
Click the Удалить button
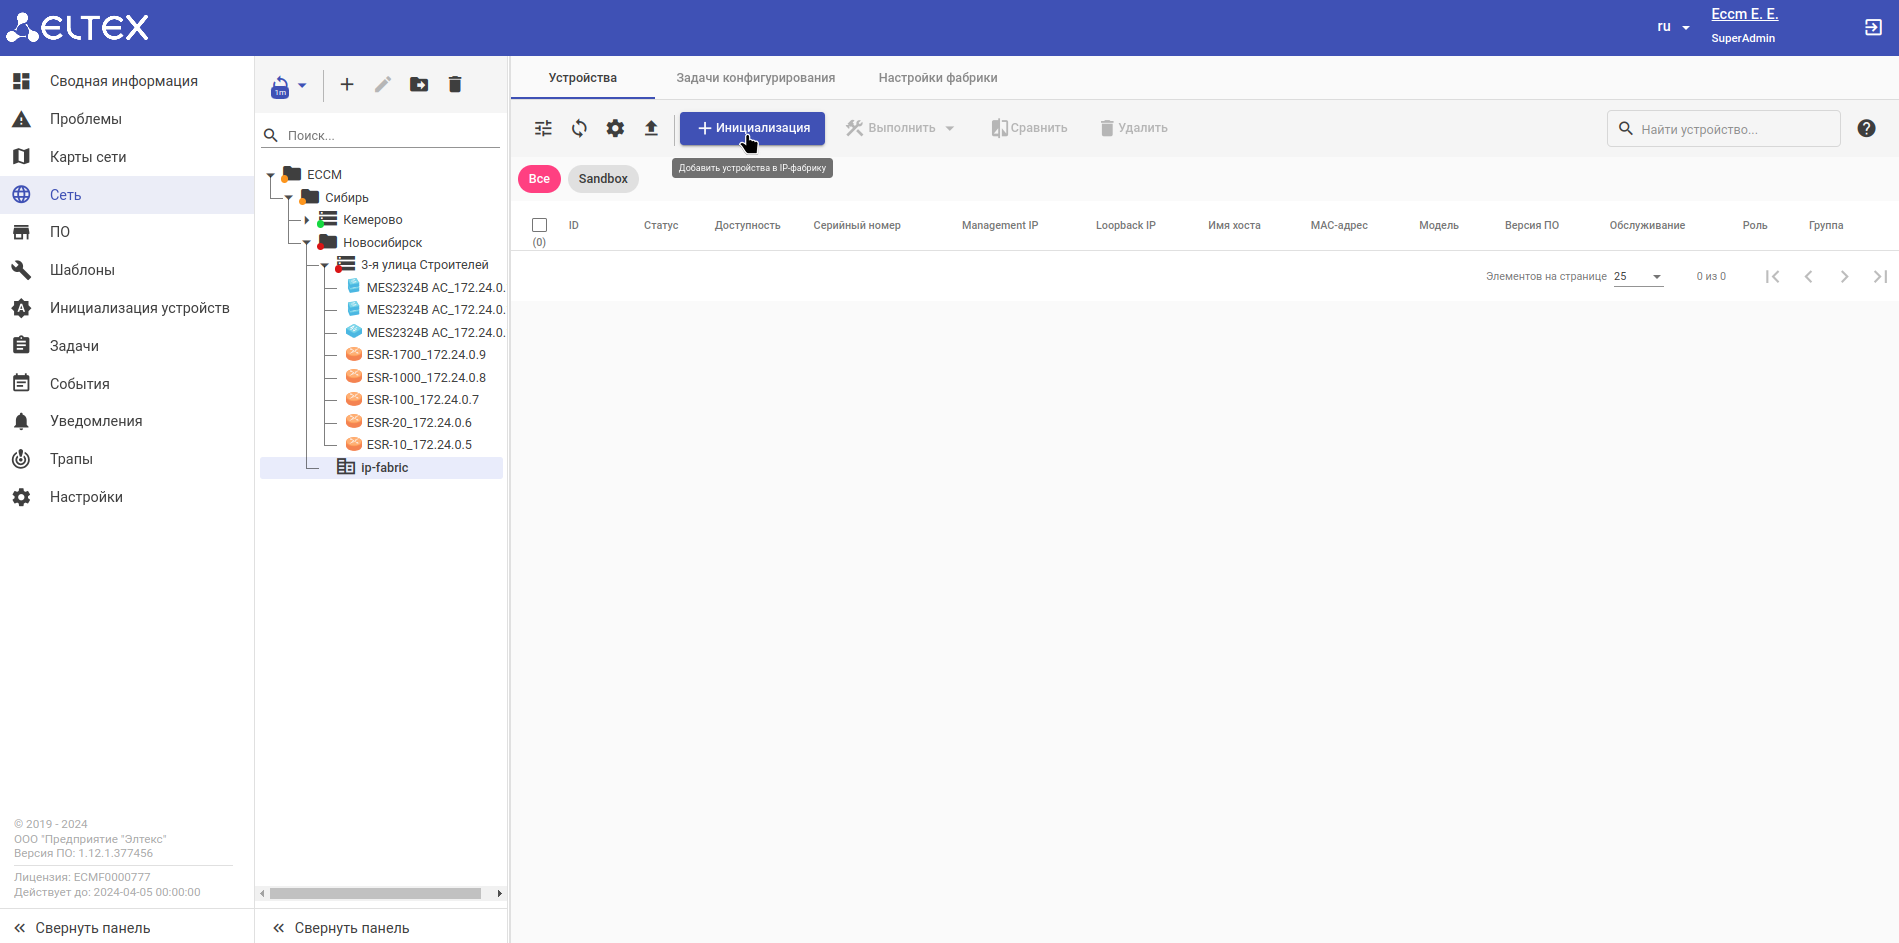click(x=1134, y=128)
